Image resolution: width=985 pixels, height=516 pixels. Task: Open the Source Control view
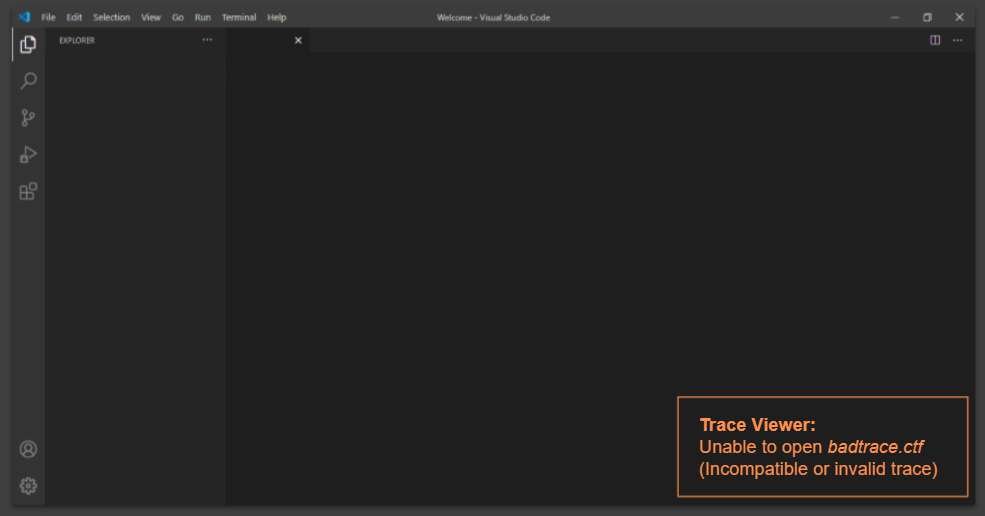pos(28,118)
